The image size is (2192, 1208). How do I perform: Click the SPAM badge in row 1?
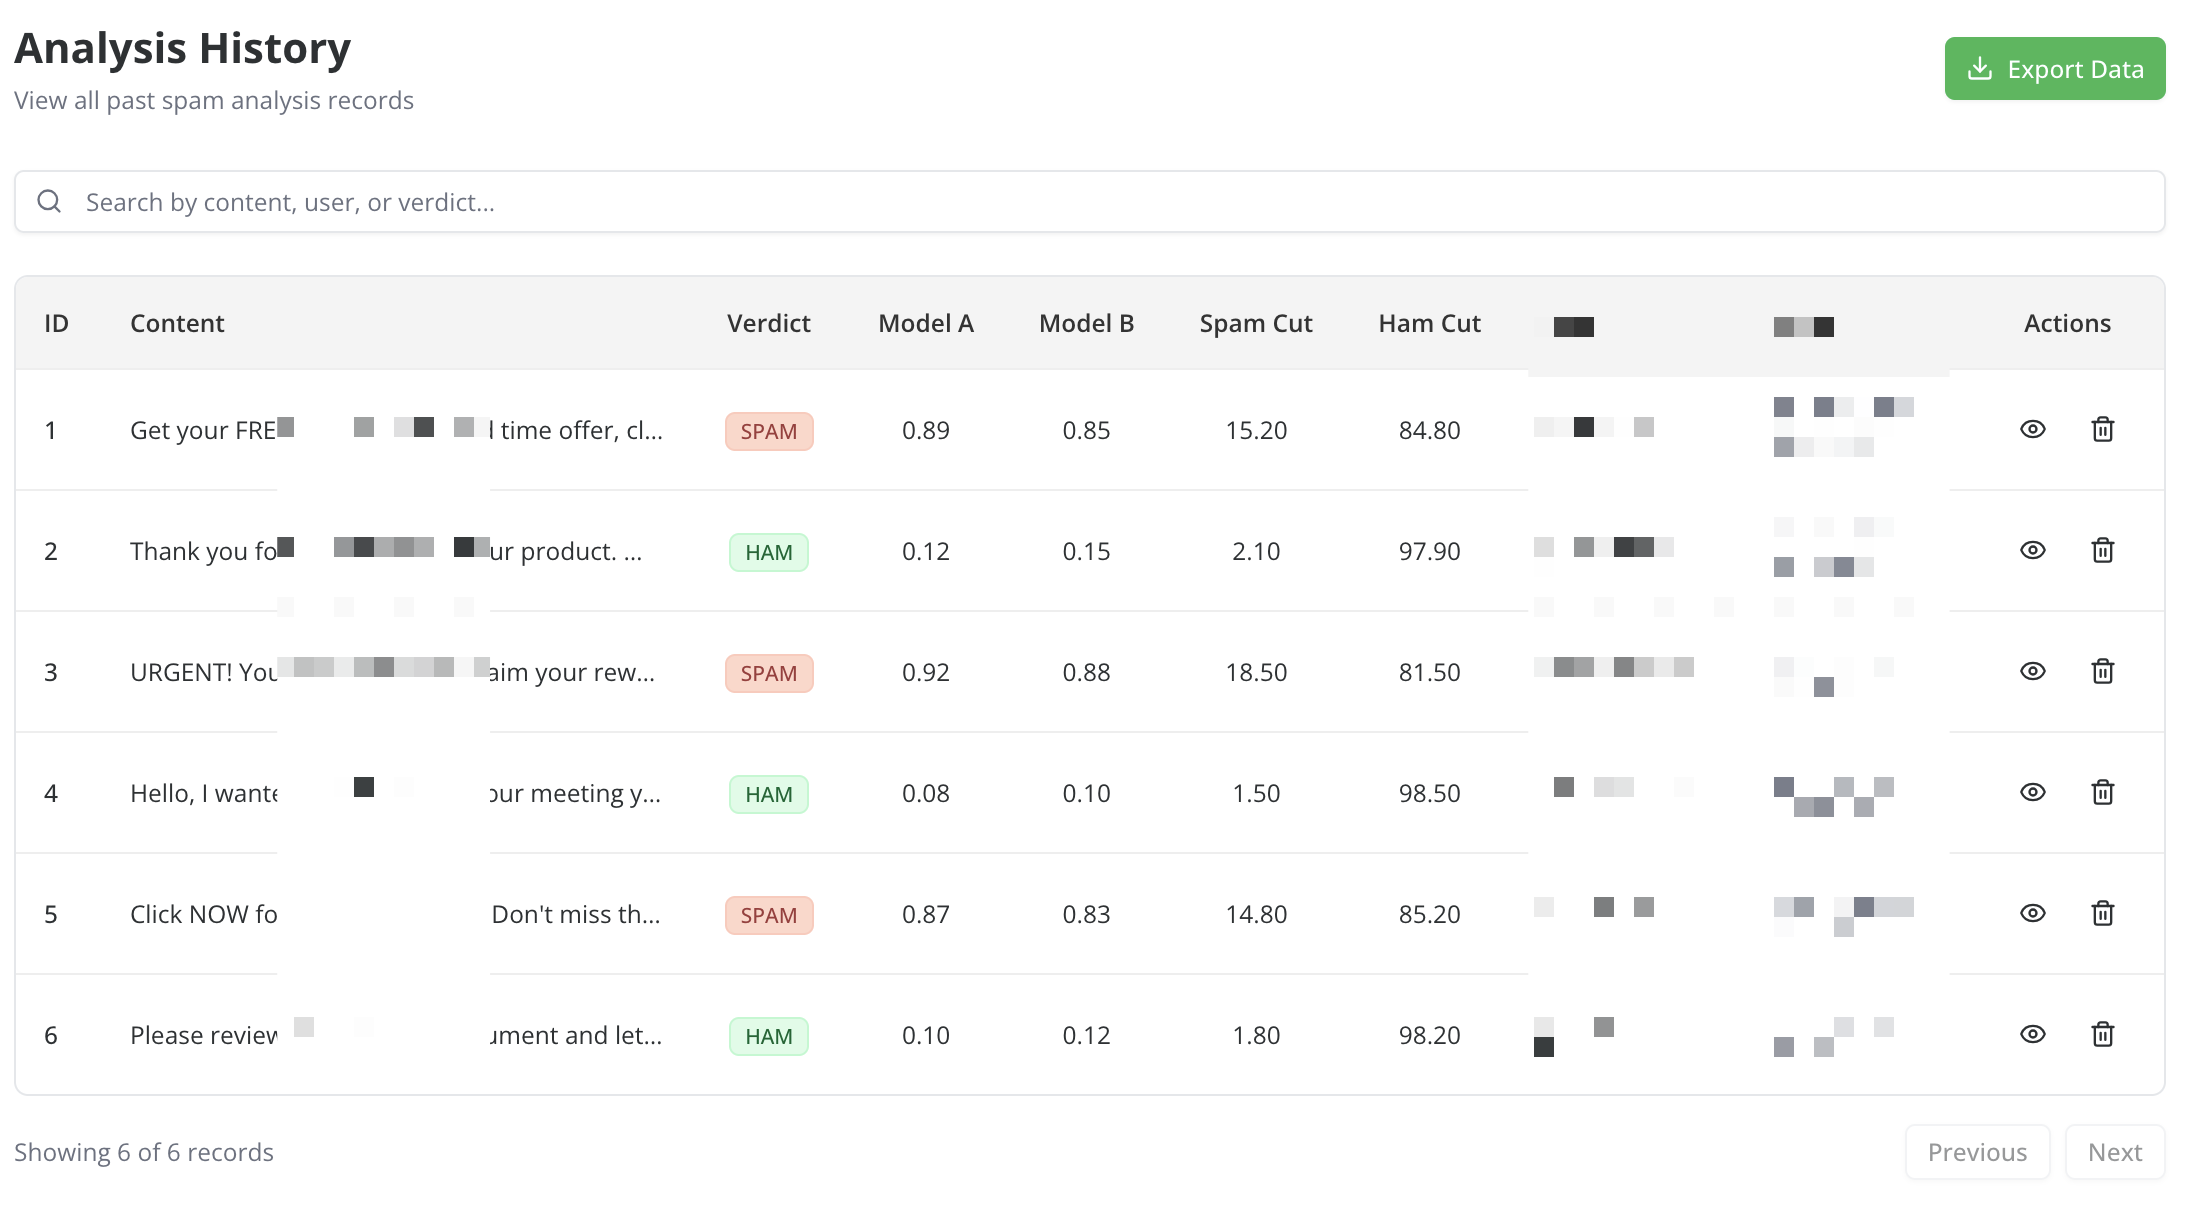[768, 432]
